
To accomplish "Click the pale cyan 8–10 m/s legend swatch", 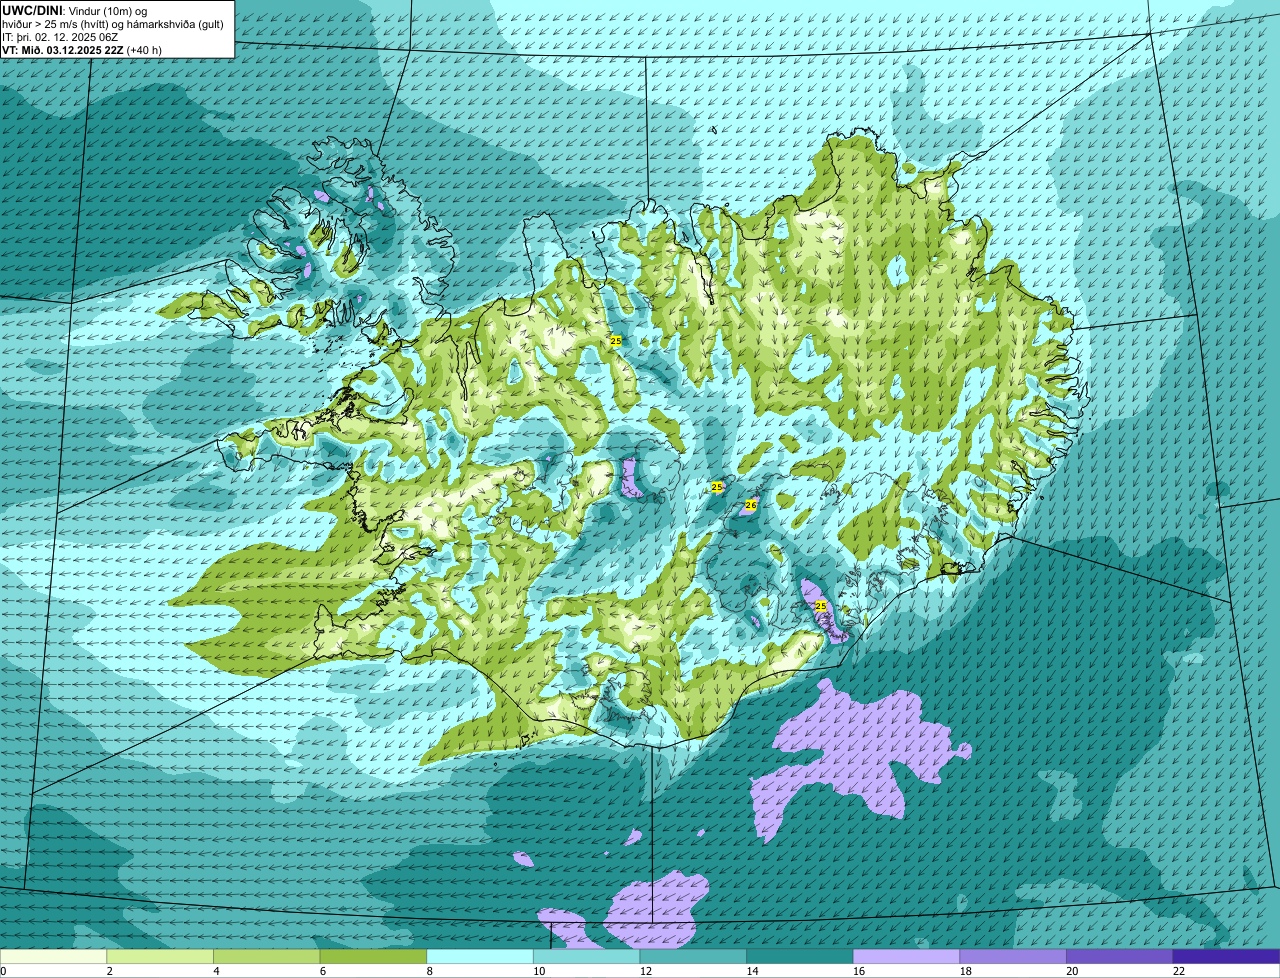I will (x=480, y=956).
